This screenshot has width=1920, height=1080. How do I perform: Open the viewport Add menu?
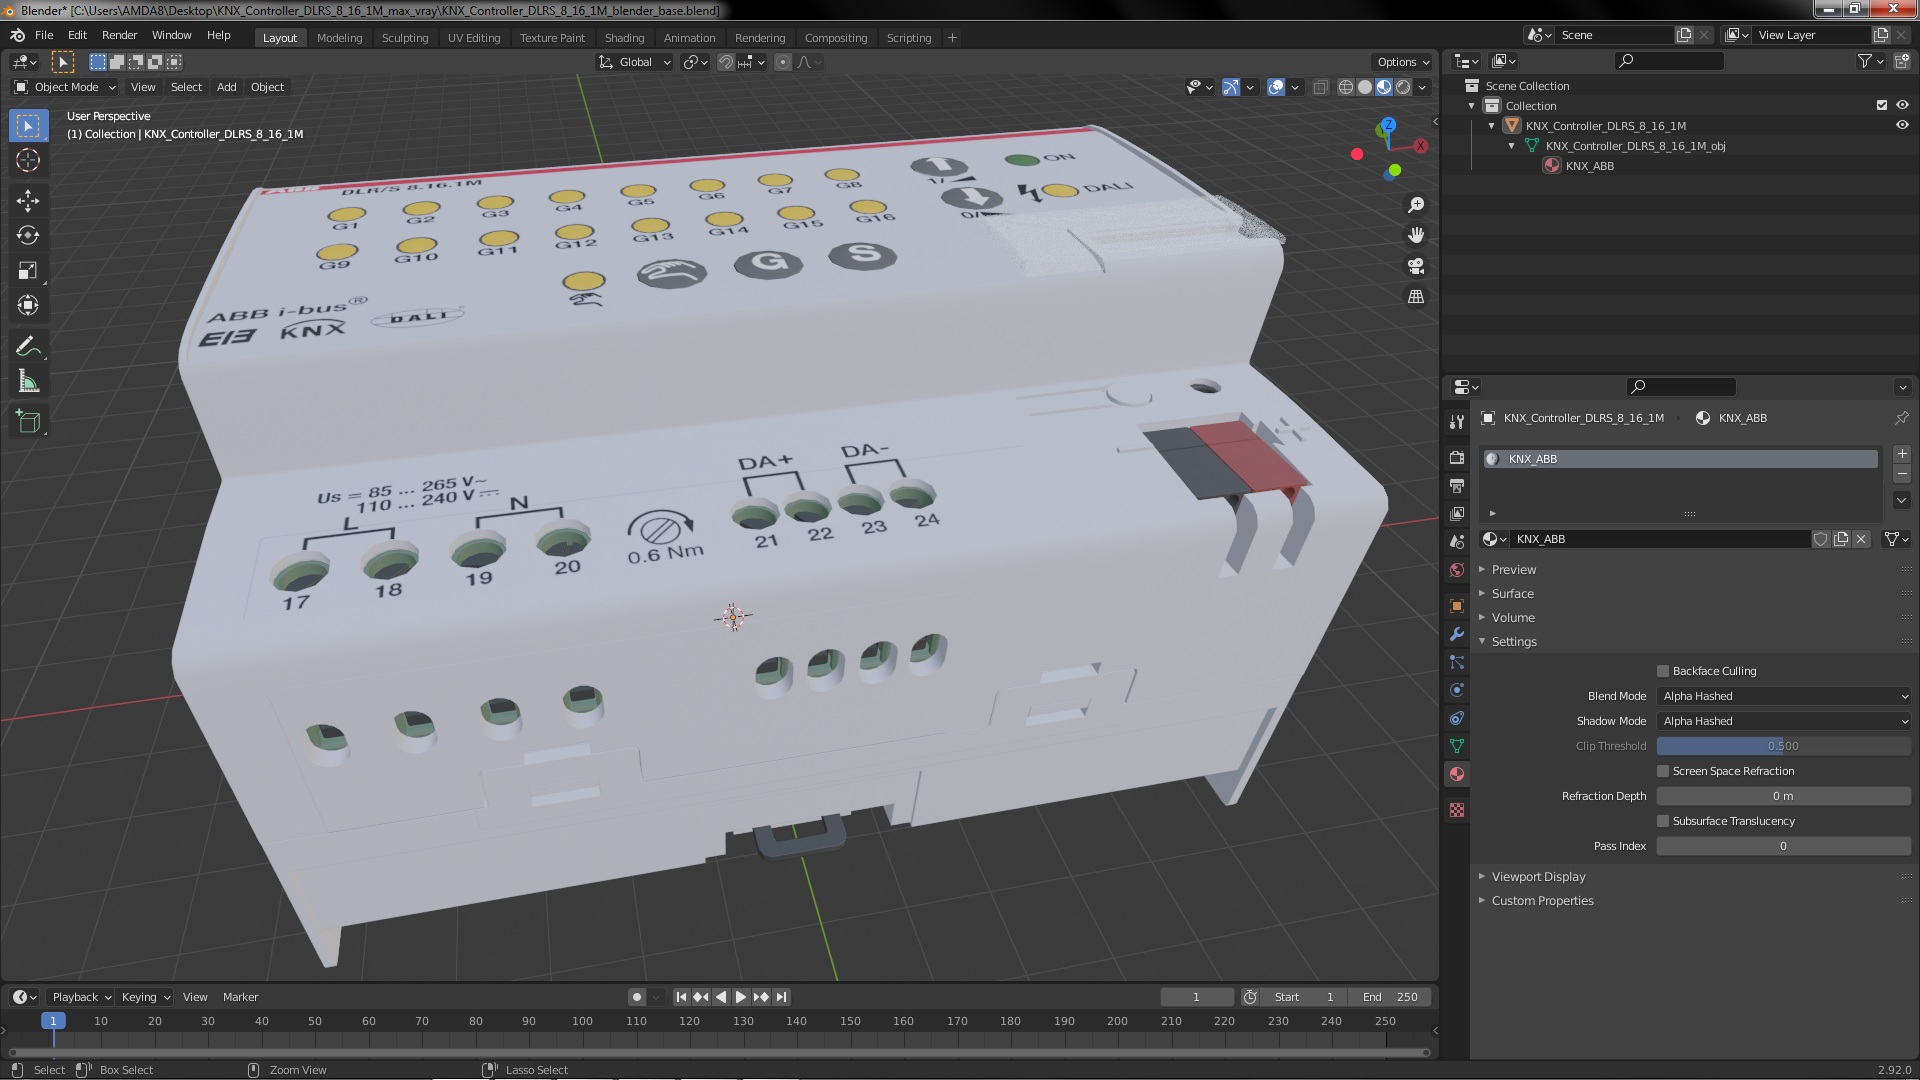227,87
